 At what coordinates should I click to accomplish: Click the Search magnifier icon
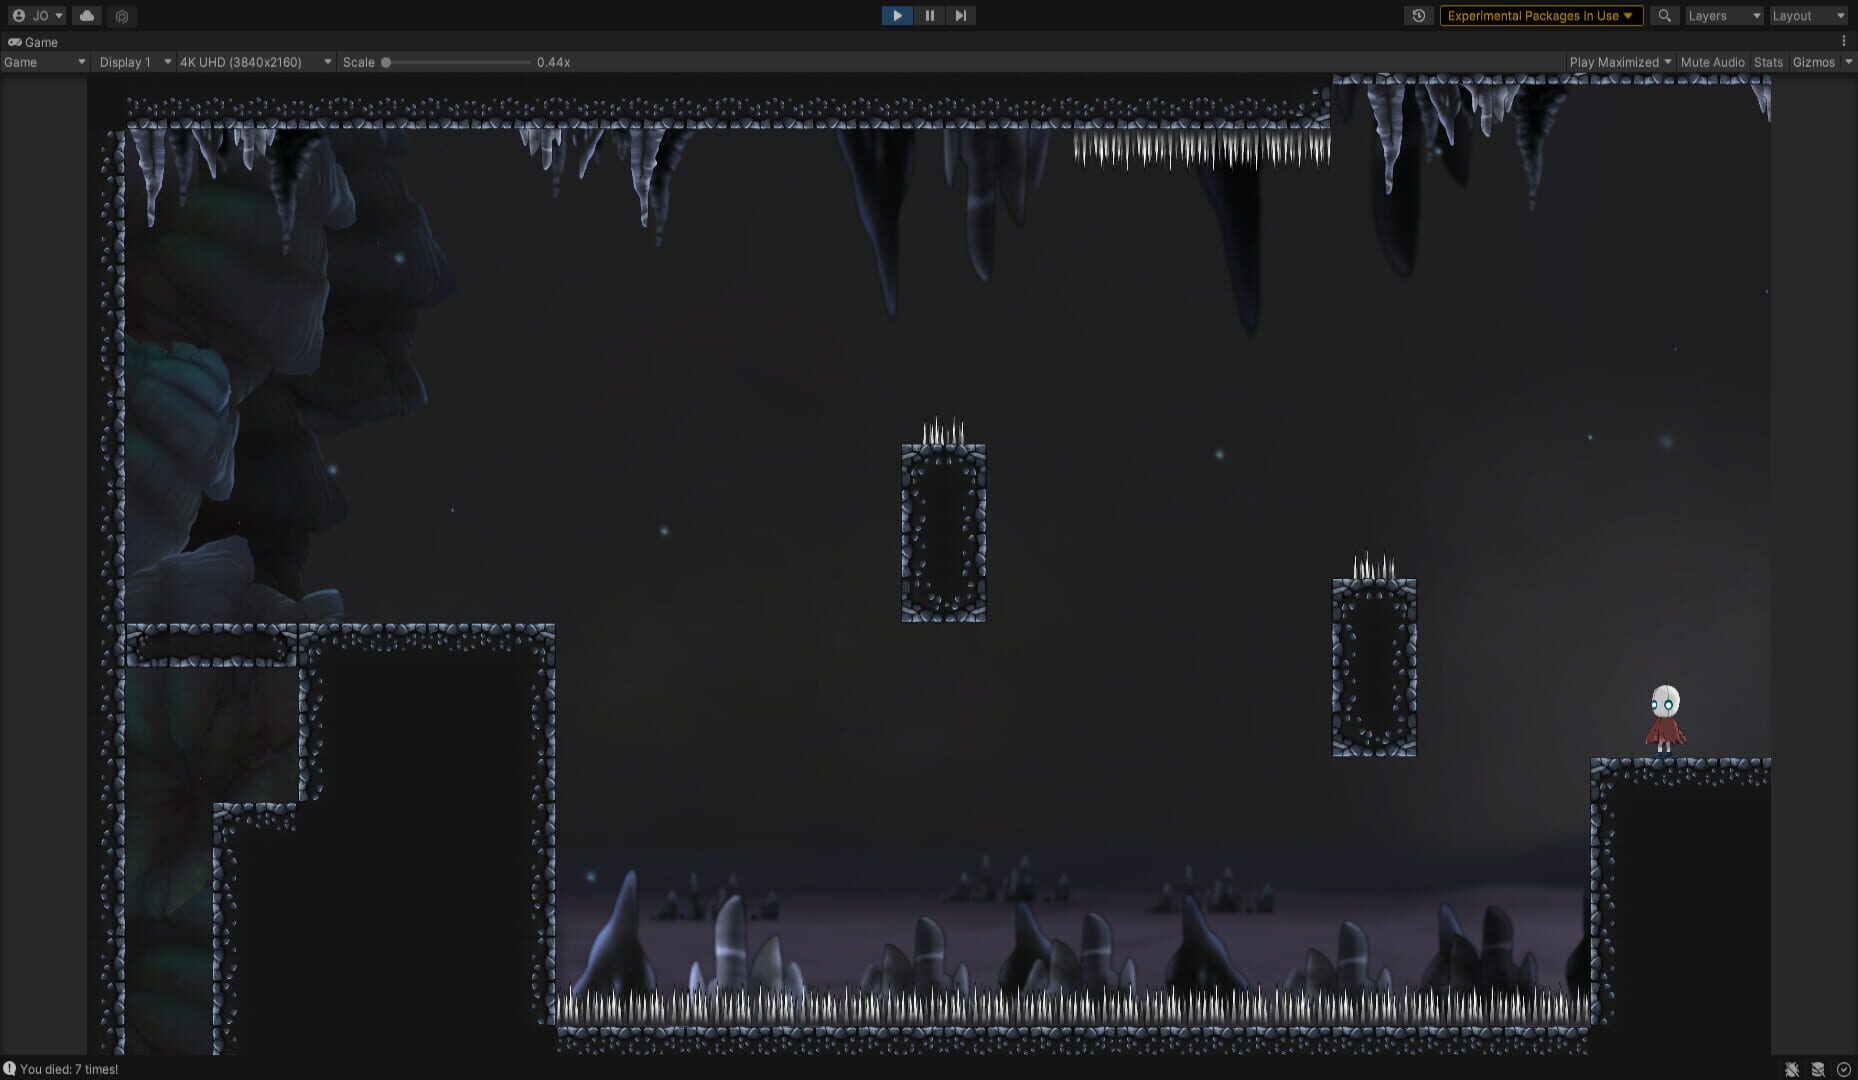1664,16
